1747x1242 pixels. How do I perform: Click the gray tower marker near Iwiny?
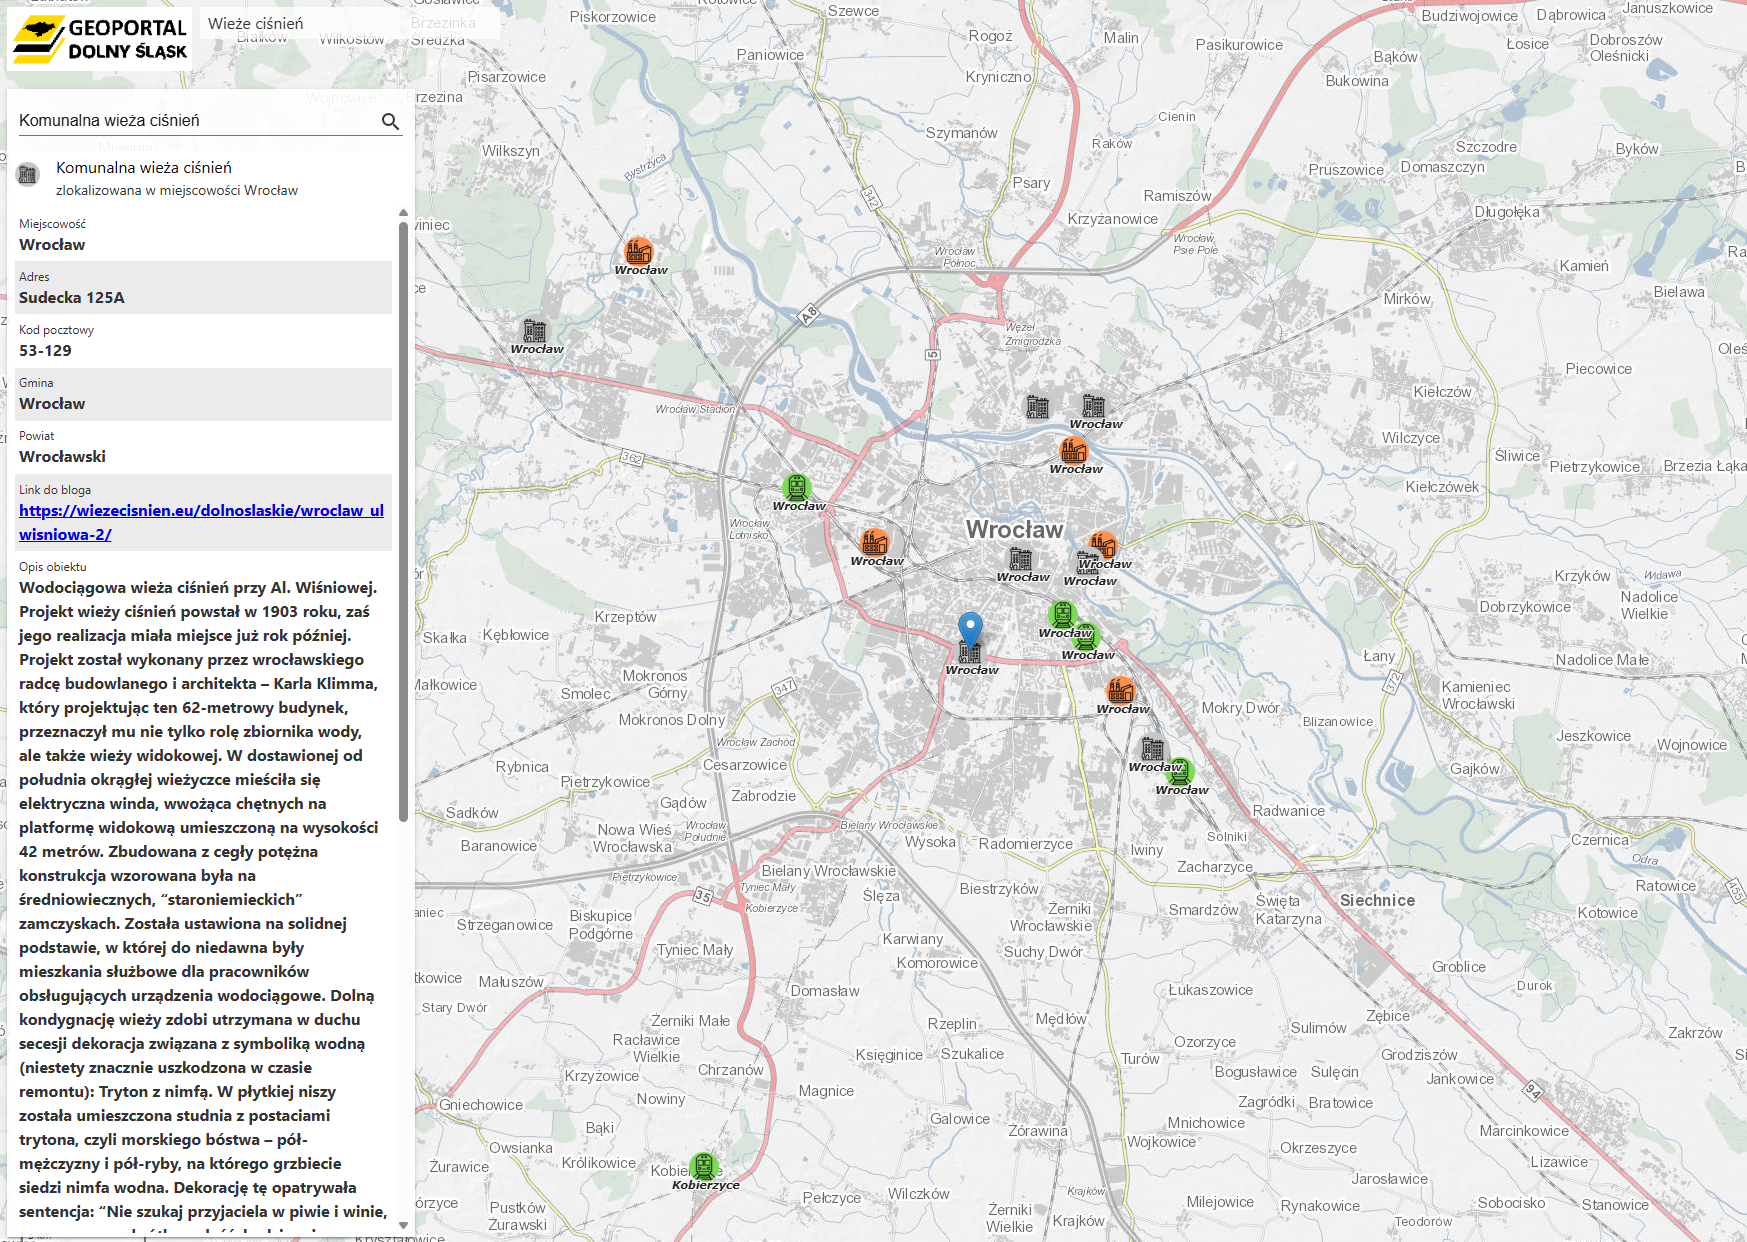click(x=1152, y=747)
